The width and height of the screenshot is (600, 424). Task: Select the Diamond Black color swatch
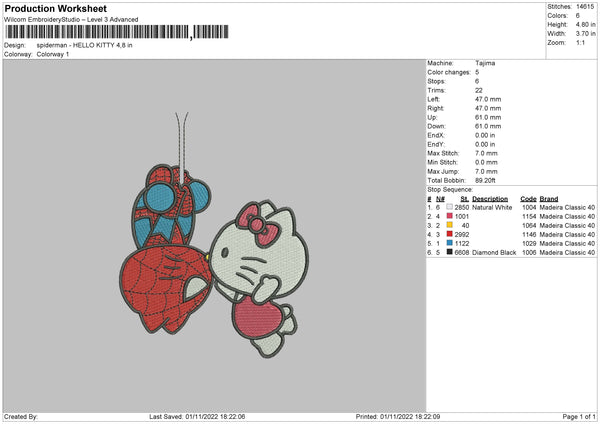450,252
